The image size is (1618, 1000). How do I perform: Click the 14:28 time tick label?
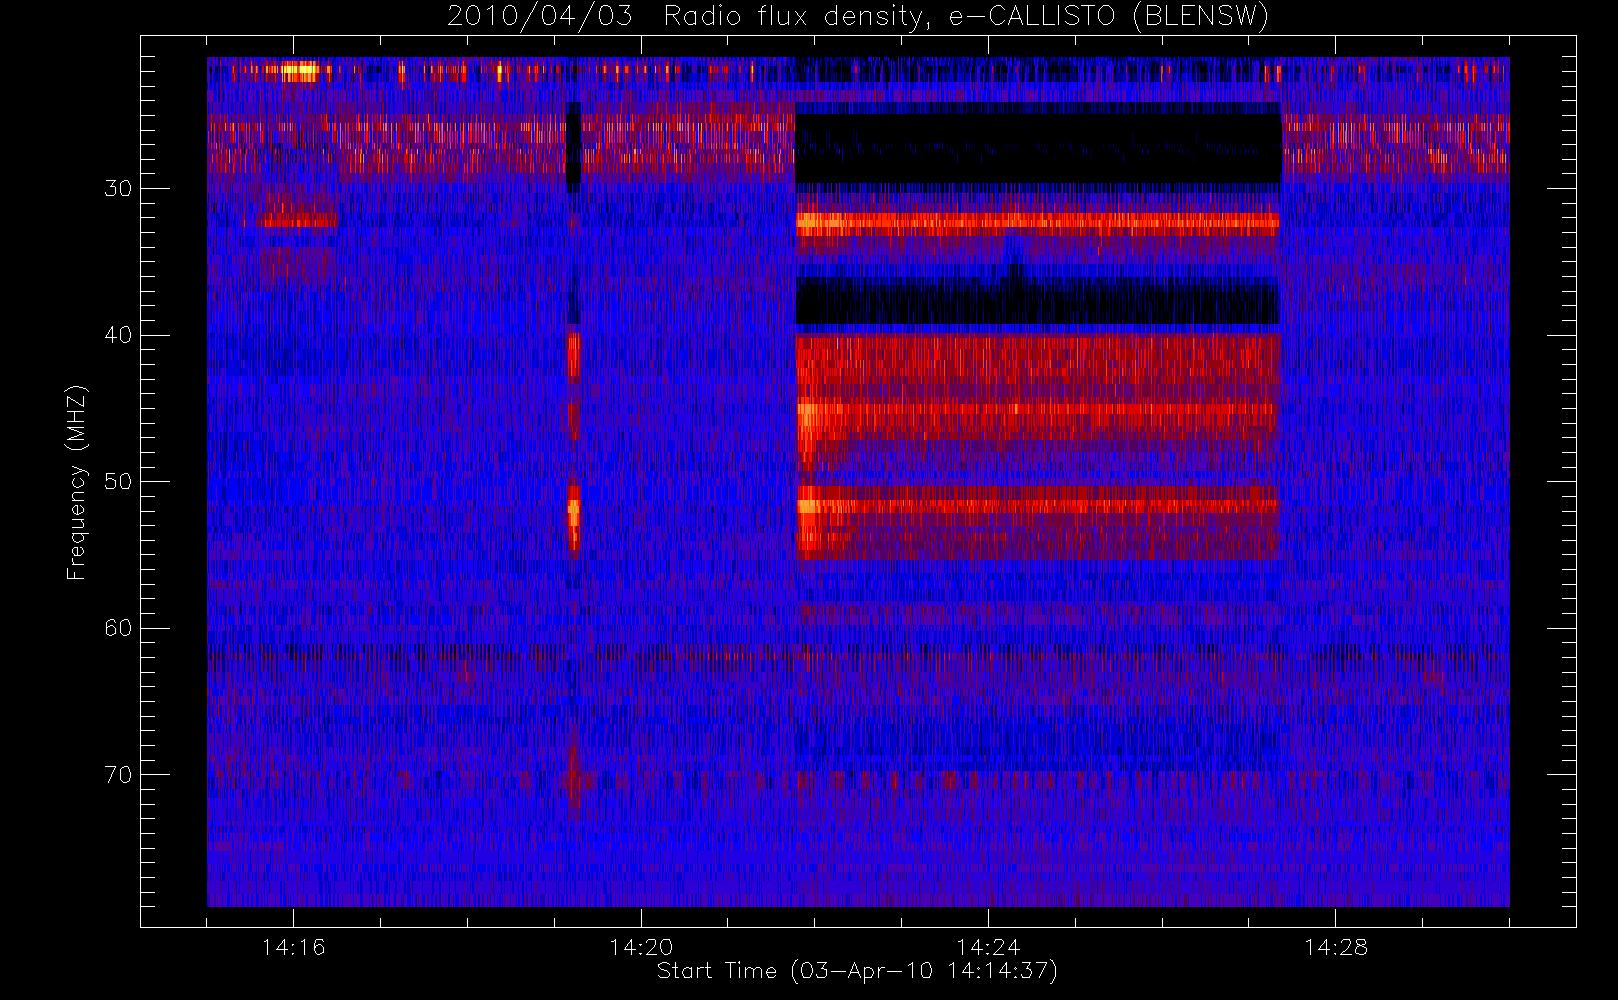tap(1336, 947)
